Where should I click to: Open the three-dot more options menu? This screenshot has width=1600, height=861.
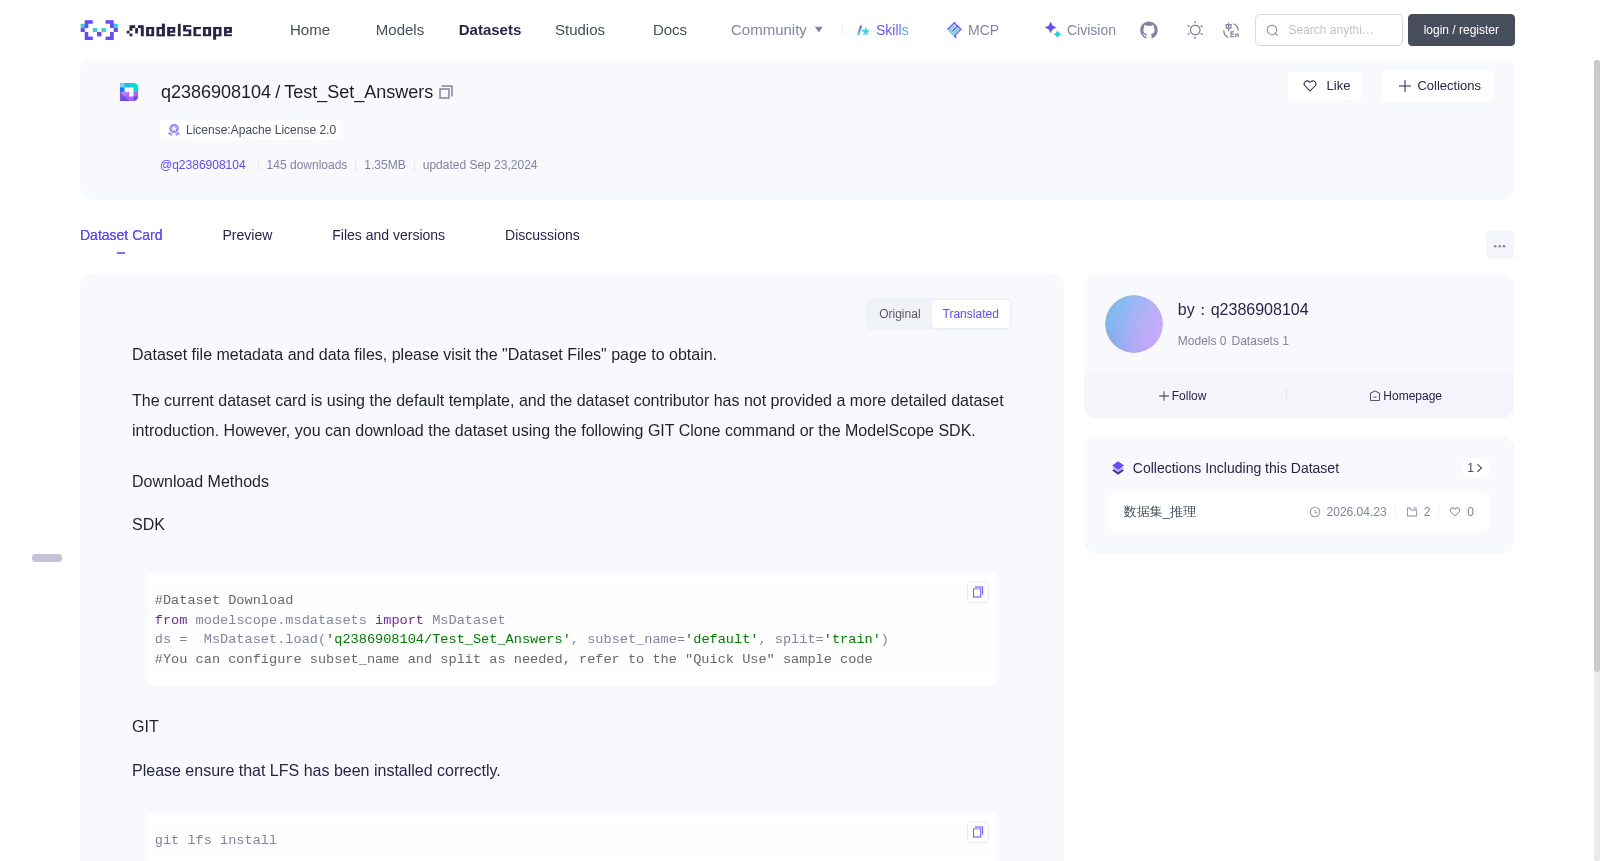click(1499, 245)
